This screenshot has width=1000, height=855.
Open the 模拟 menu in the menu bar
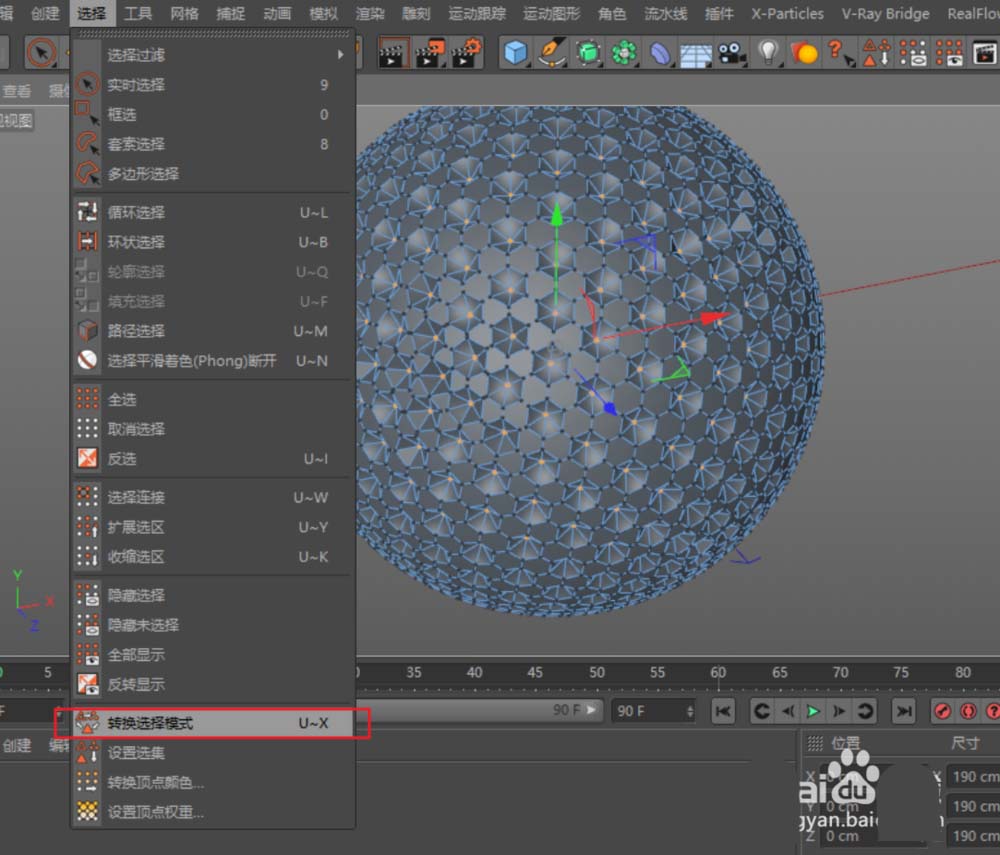point(323,14)
